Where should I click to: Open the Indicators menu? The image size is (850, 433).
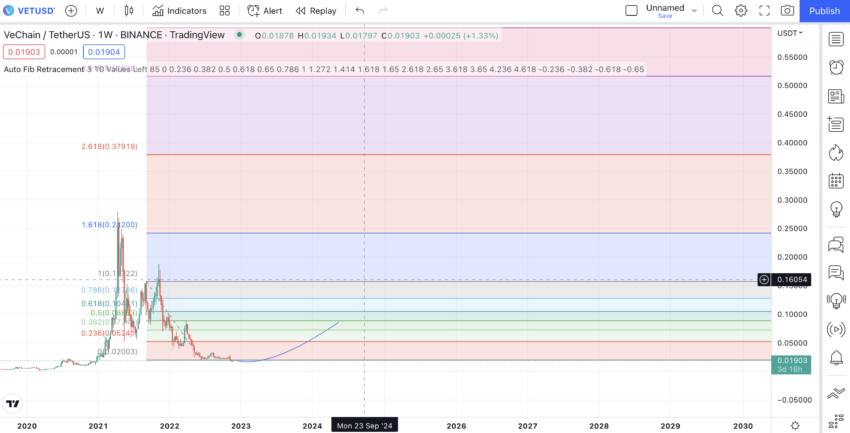point(180,11)
